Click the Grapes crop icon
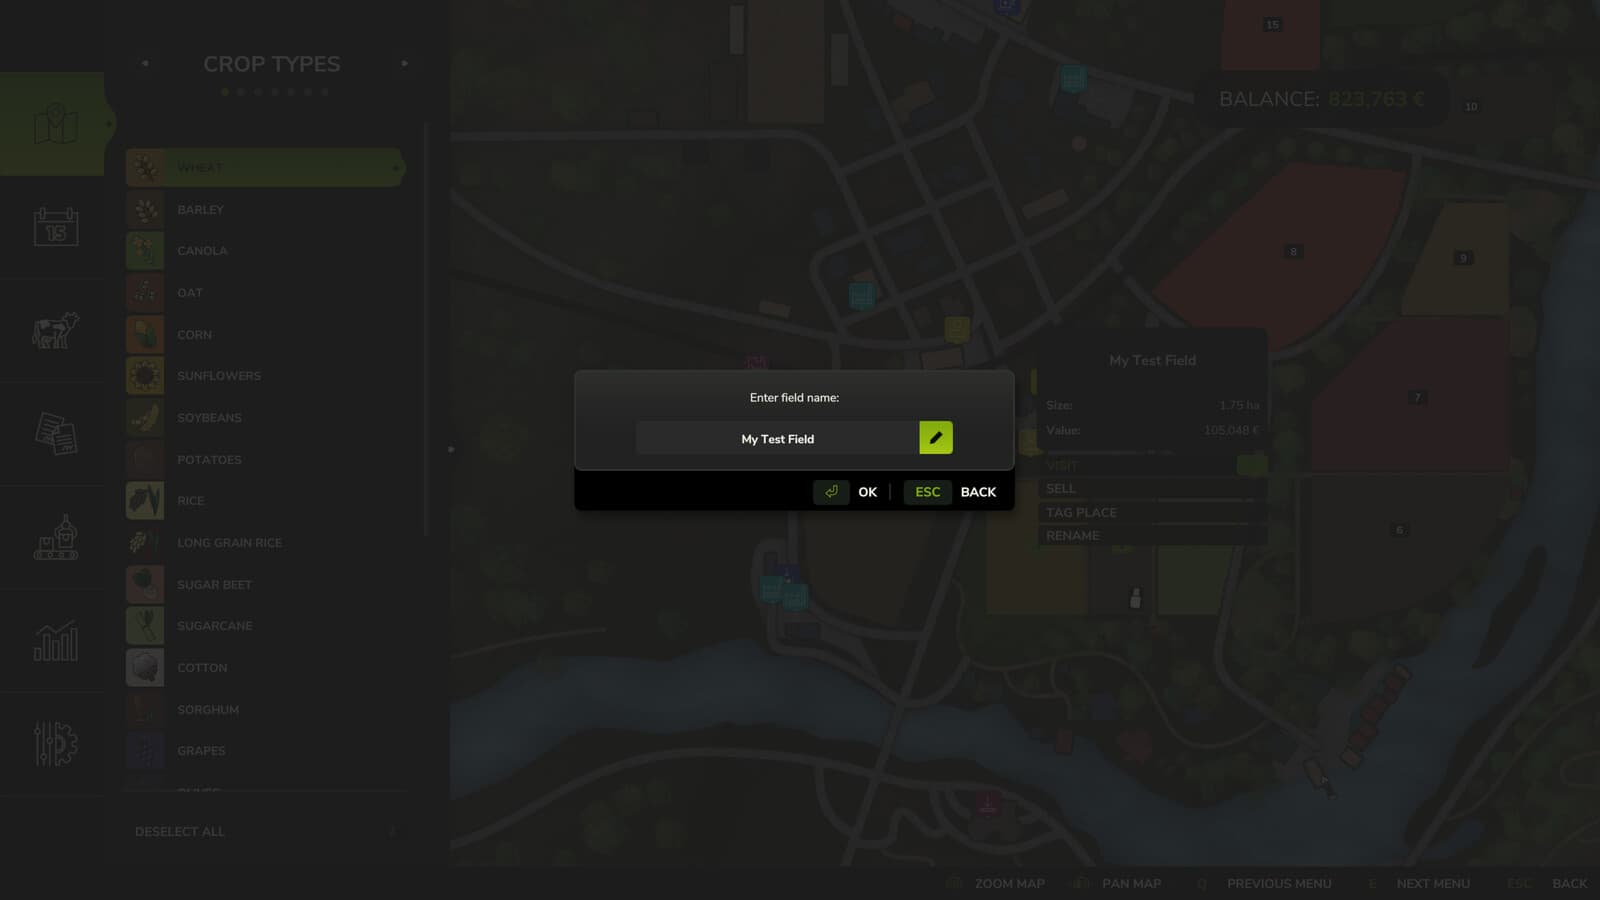Viewport: 1600px width, 900px height. point(145,751)
